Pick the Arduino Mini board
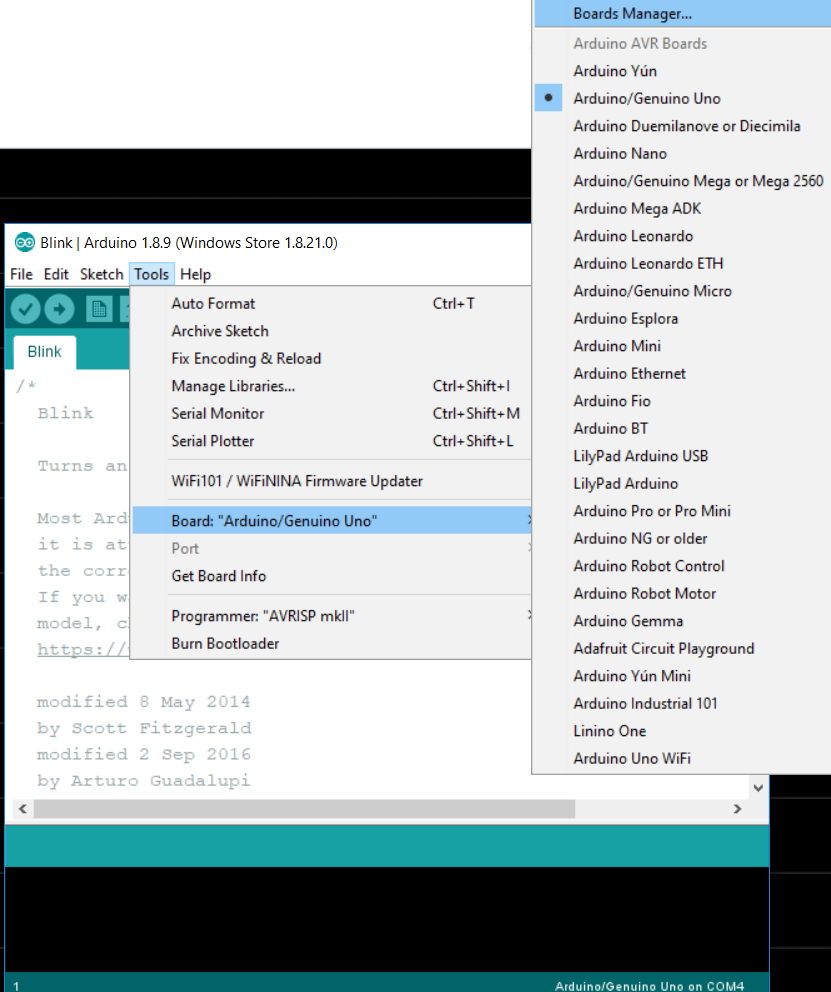Image resolution: width=831 pixels, height=992 pixels. (x=682, y=346)
